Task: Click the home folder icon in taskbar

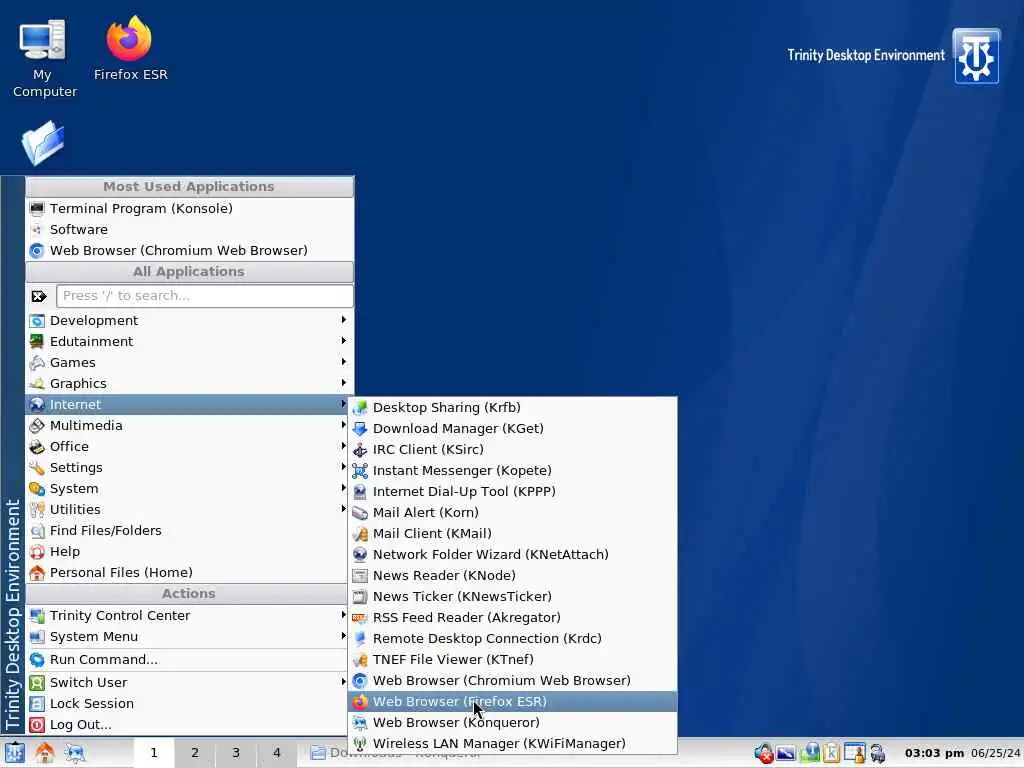Action: [44, 753]
